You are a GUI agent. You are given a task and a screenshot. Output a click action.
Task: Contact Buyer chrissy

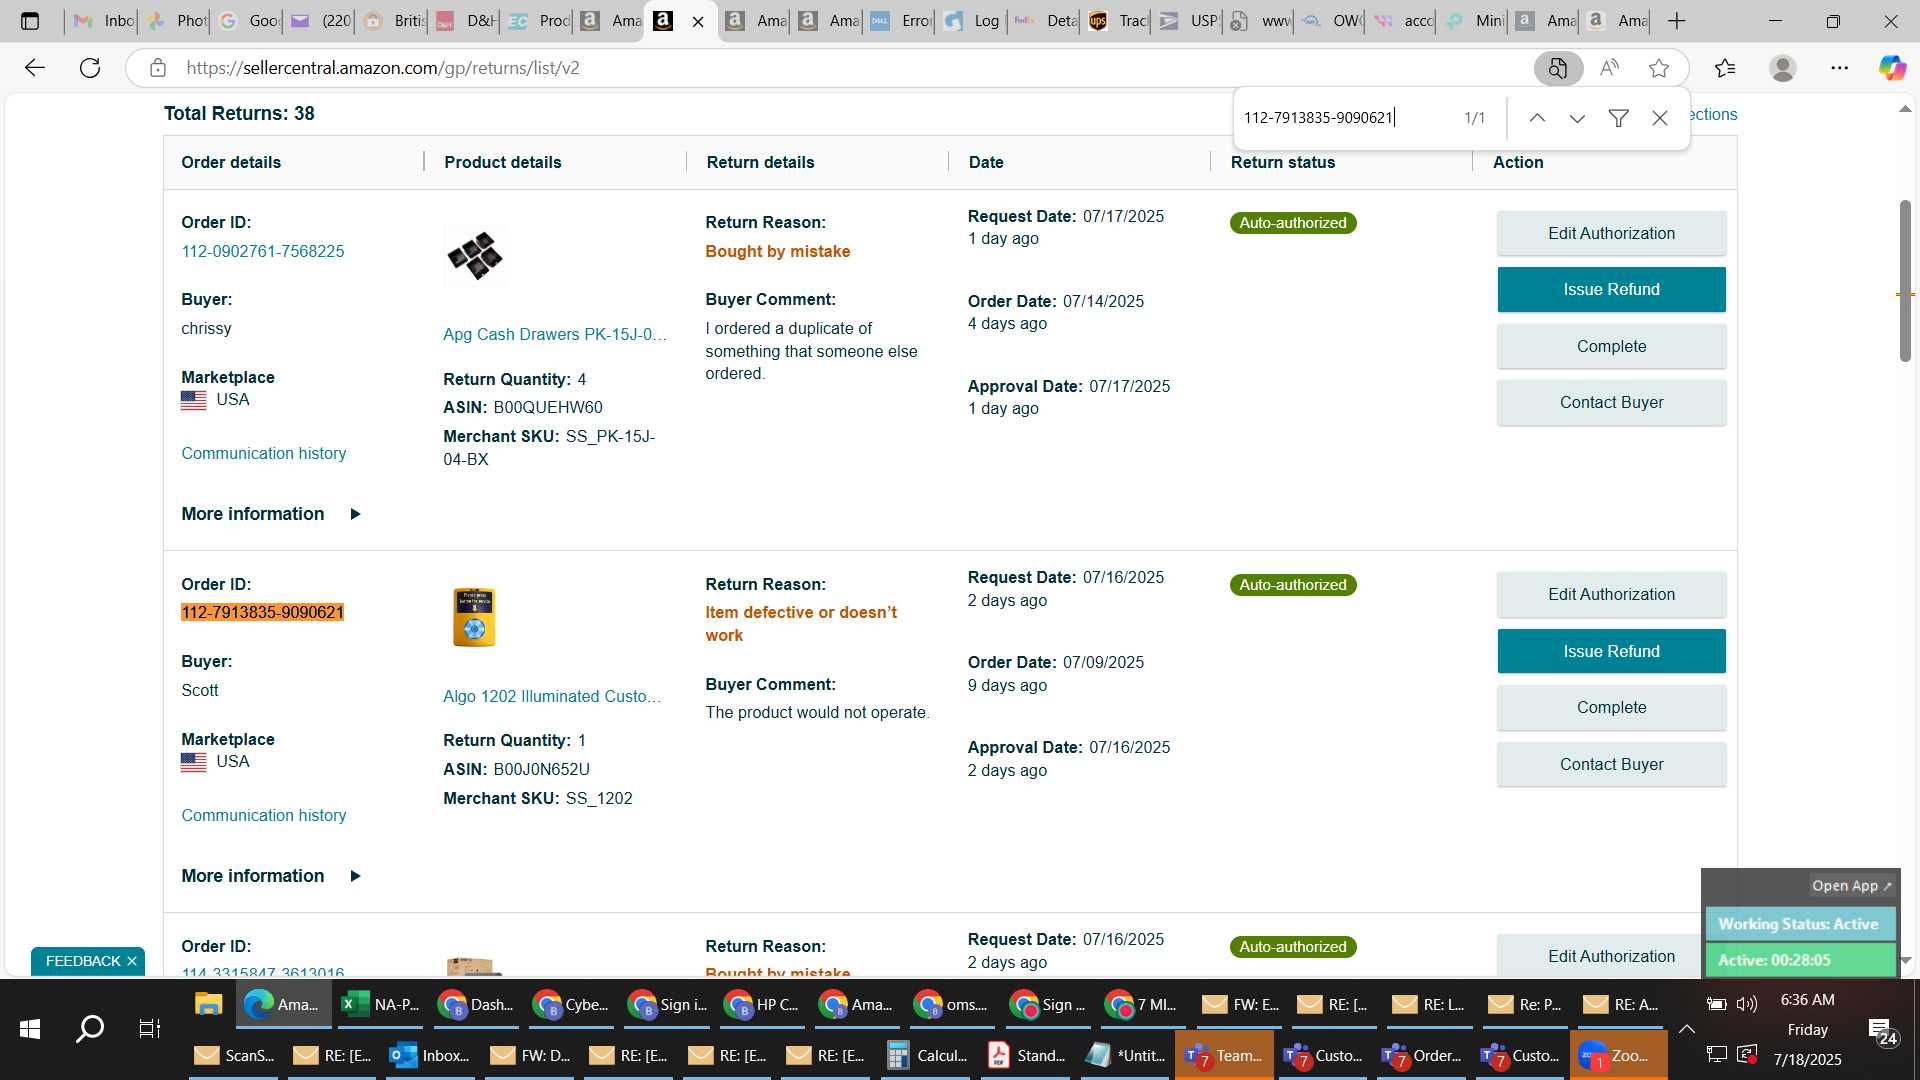pyautogui.click(x=1611, y=402)
